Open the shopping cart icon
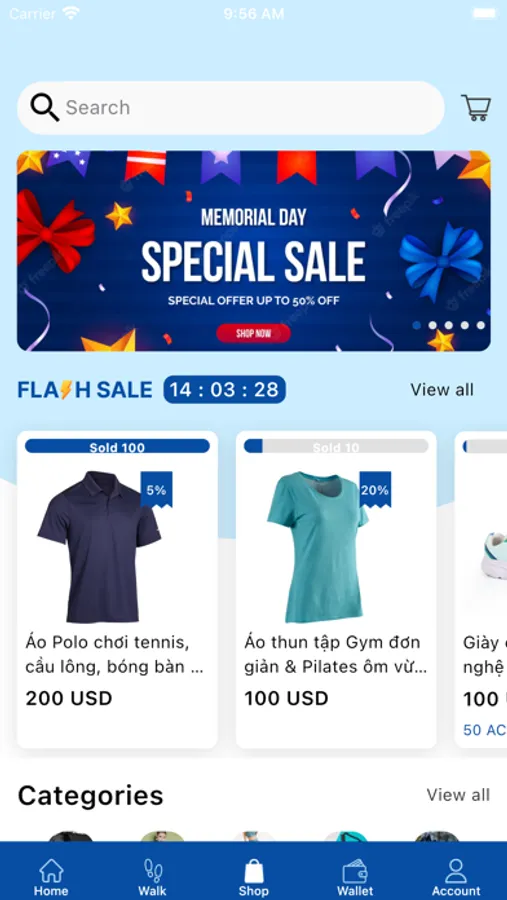The image size is (507, 900). click(476, 107)
